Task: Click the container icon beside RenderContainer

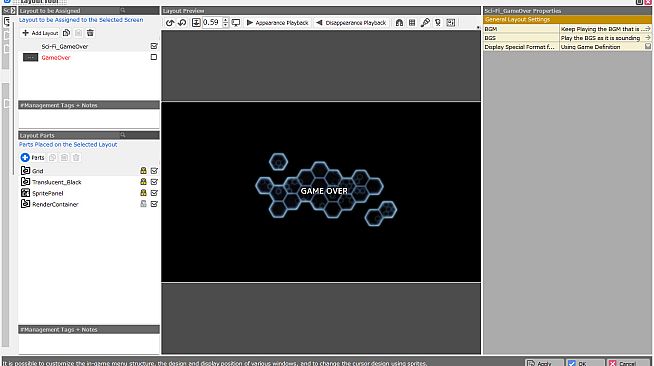Action: pyautogui.click(x=25, y=204)
